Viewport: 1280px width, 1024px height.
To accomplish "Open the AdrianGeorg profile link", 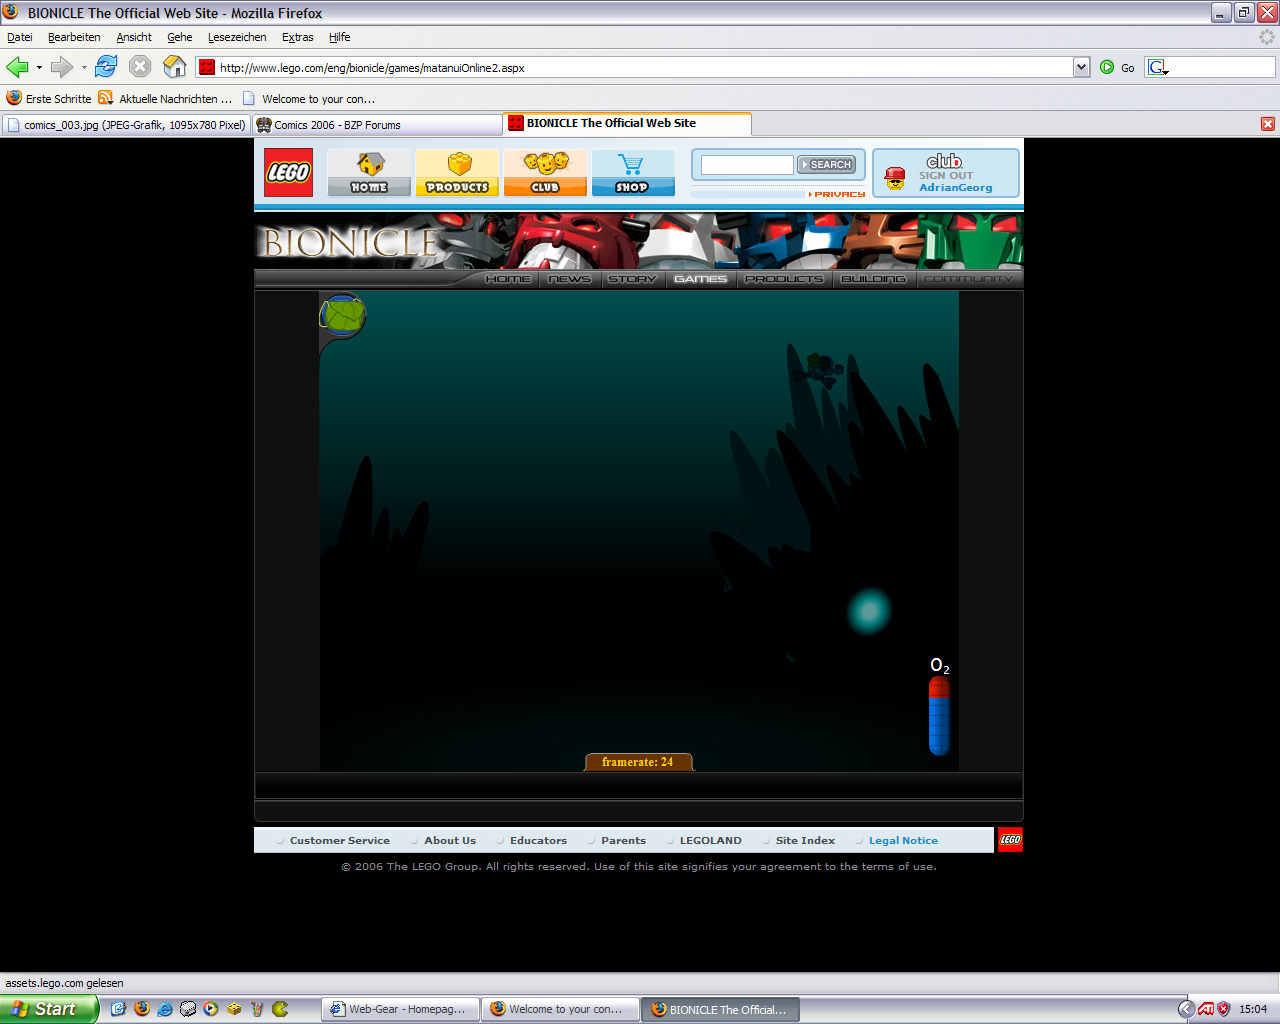I will [x=956, y=187].
